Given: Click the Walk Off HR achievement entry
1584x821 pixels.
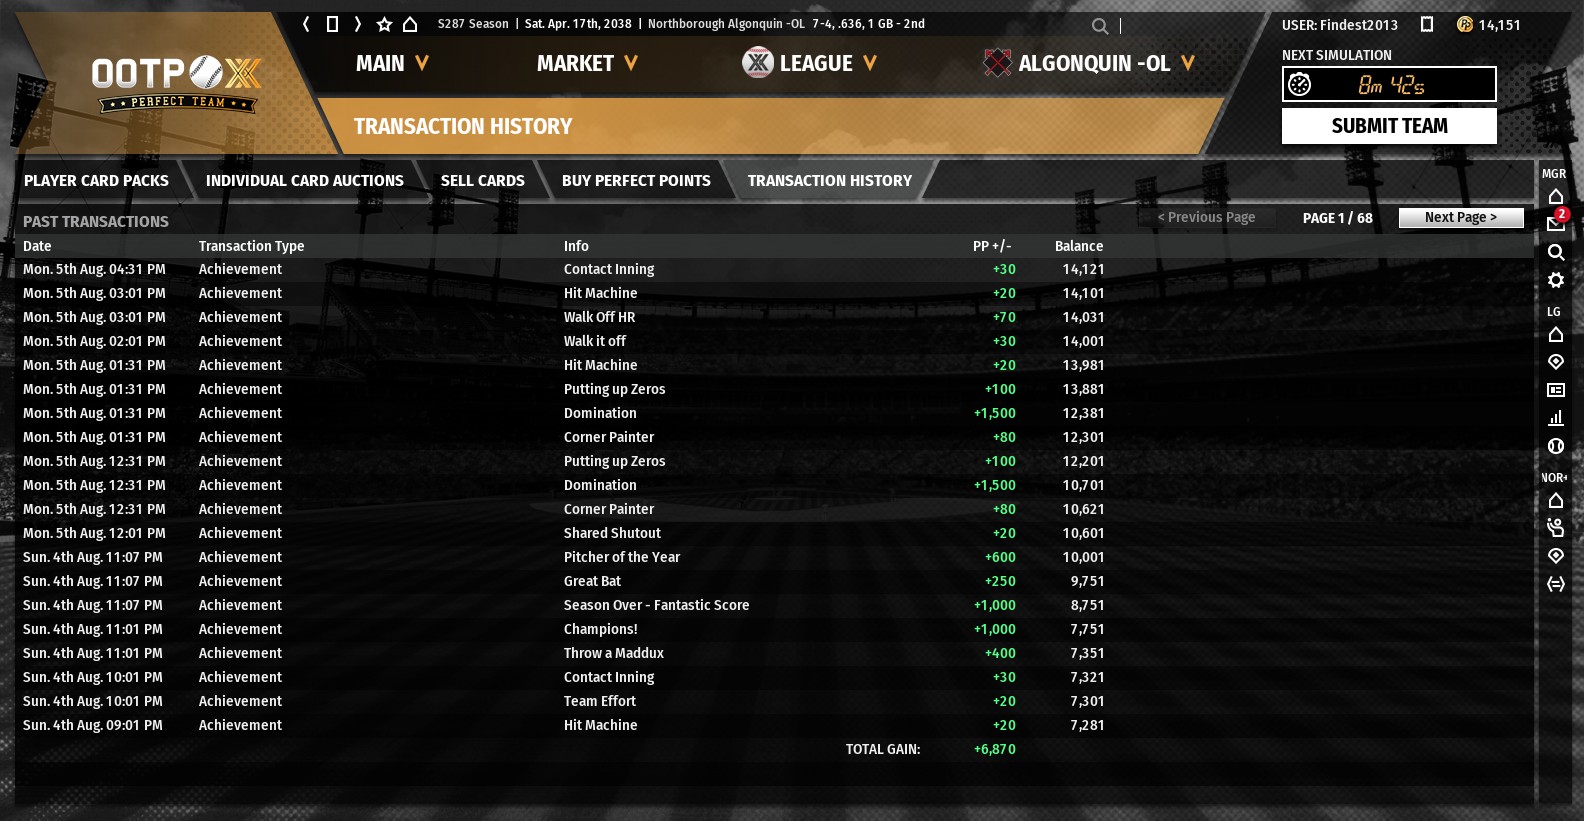Looking at the screenshot, I should coord(599,317).
